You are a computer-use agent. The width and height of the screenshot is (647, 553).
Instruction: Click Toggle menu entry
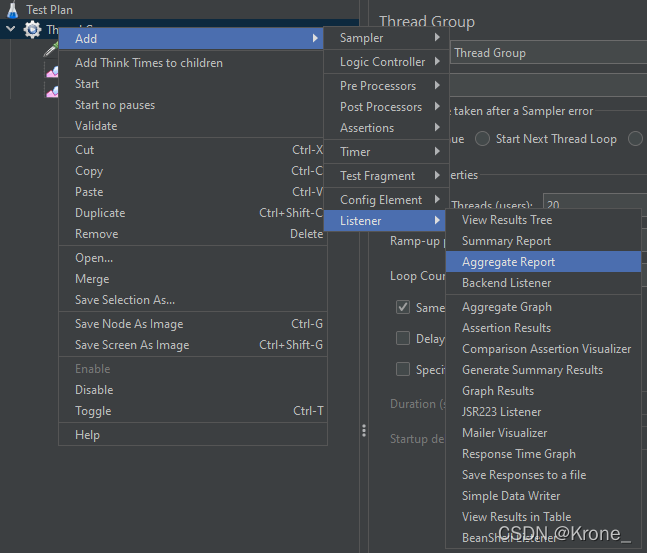pyautogui.click(x=193, y=411)
